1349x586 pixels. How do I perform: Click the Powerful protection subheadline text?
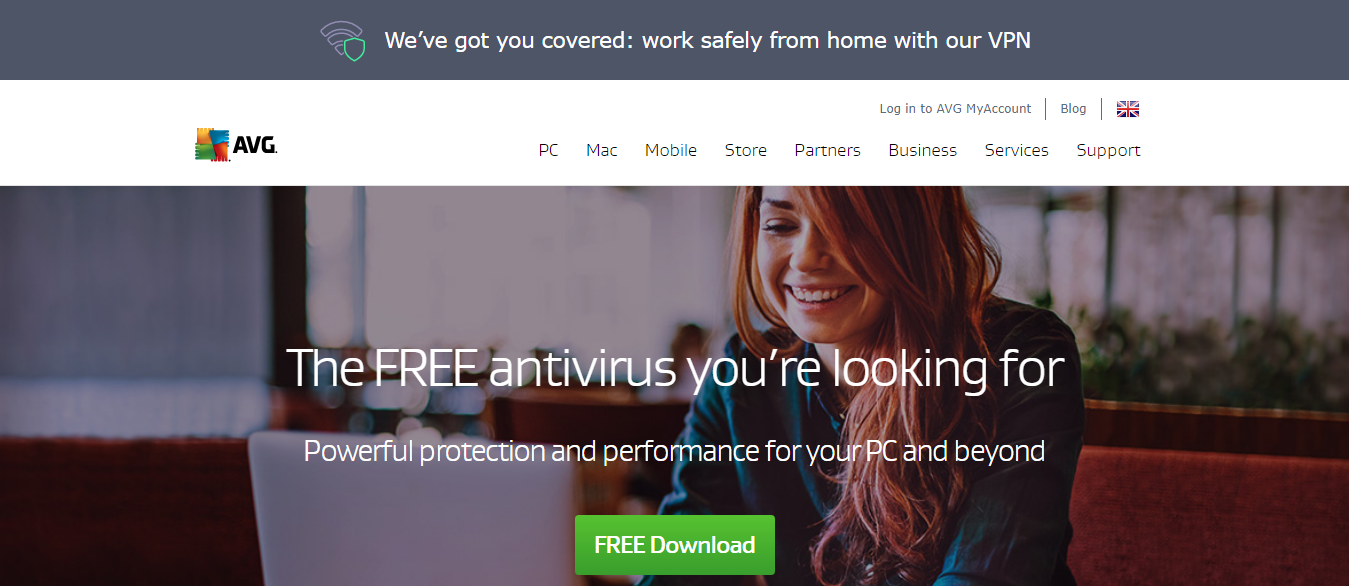coord(674,451)
